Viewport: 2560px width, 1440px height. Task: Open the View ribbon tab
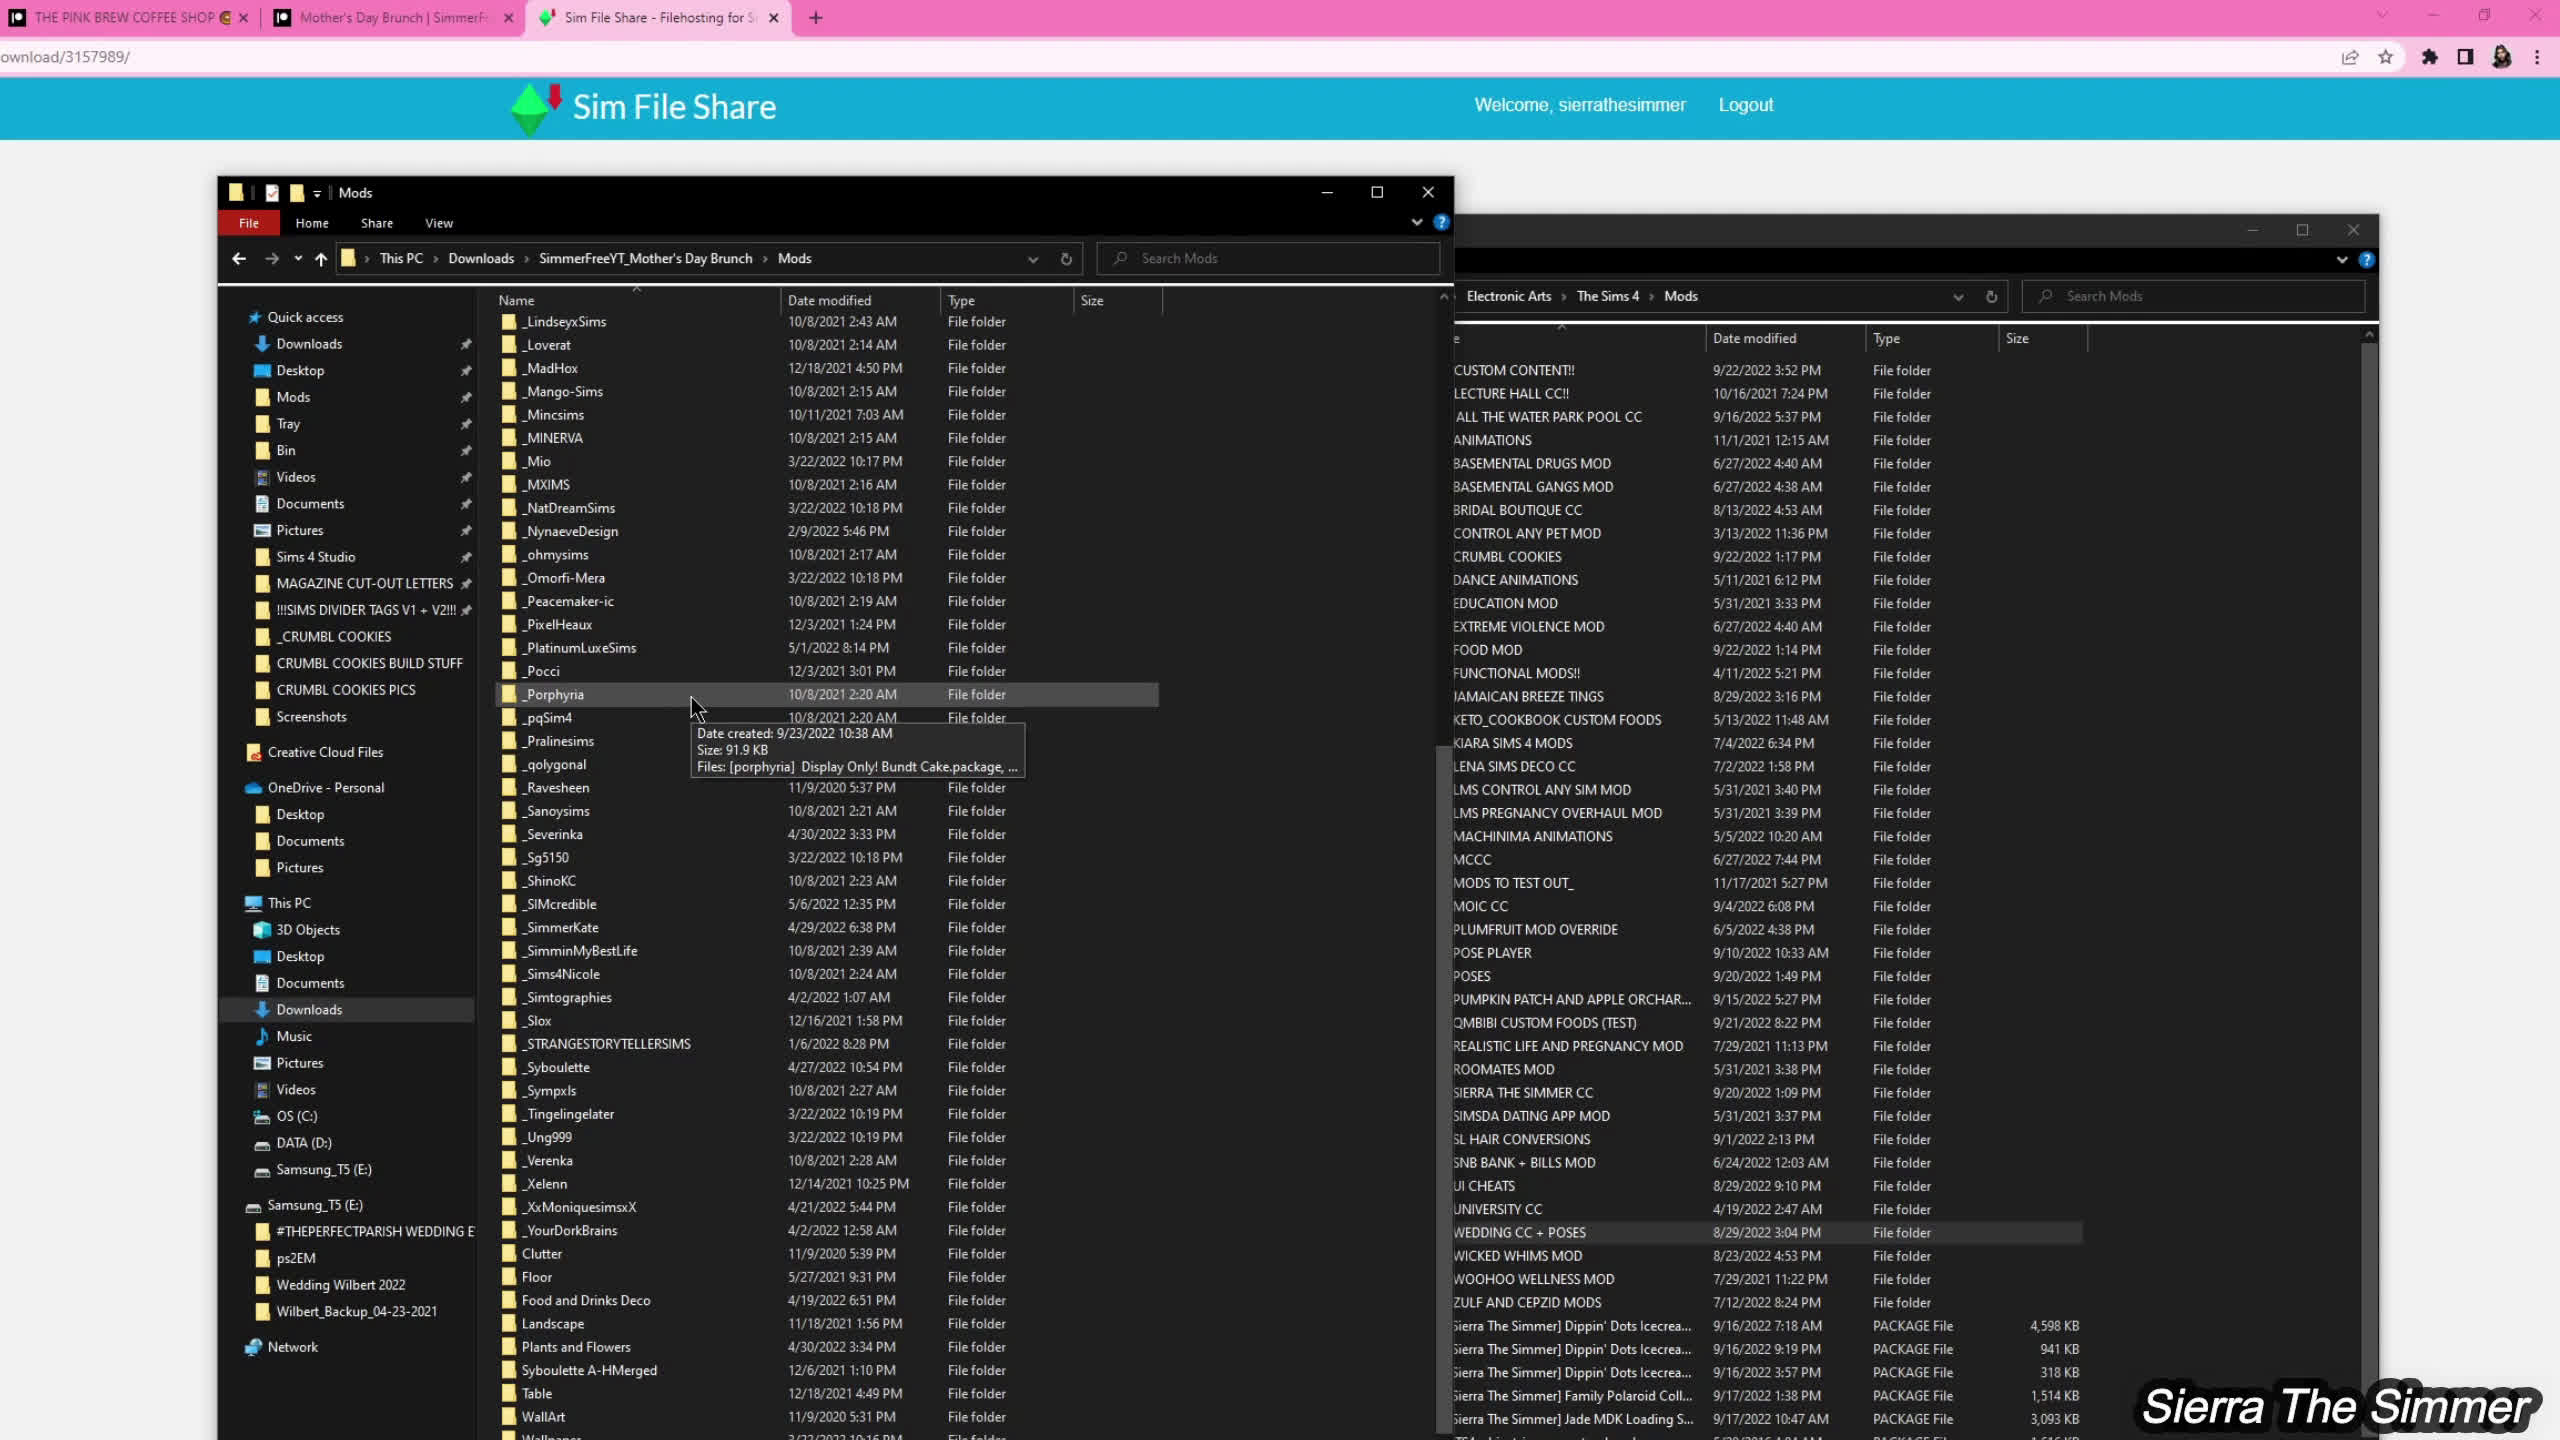tap(438, 223)
